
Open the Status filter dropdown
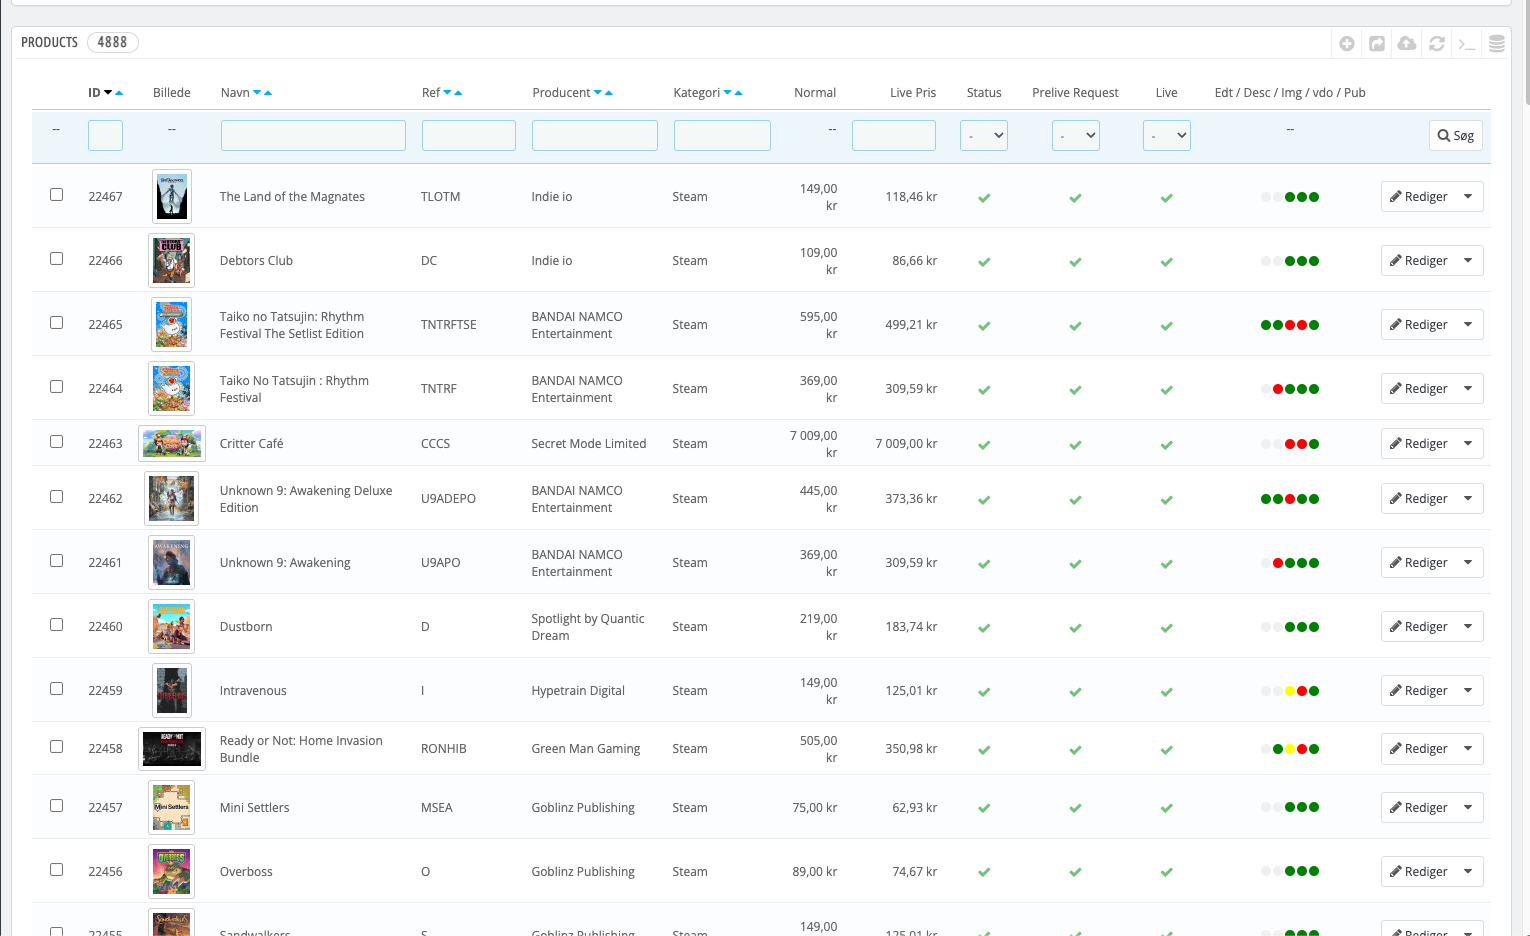[x=983, y=135]
